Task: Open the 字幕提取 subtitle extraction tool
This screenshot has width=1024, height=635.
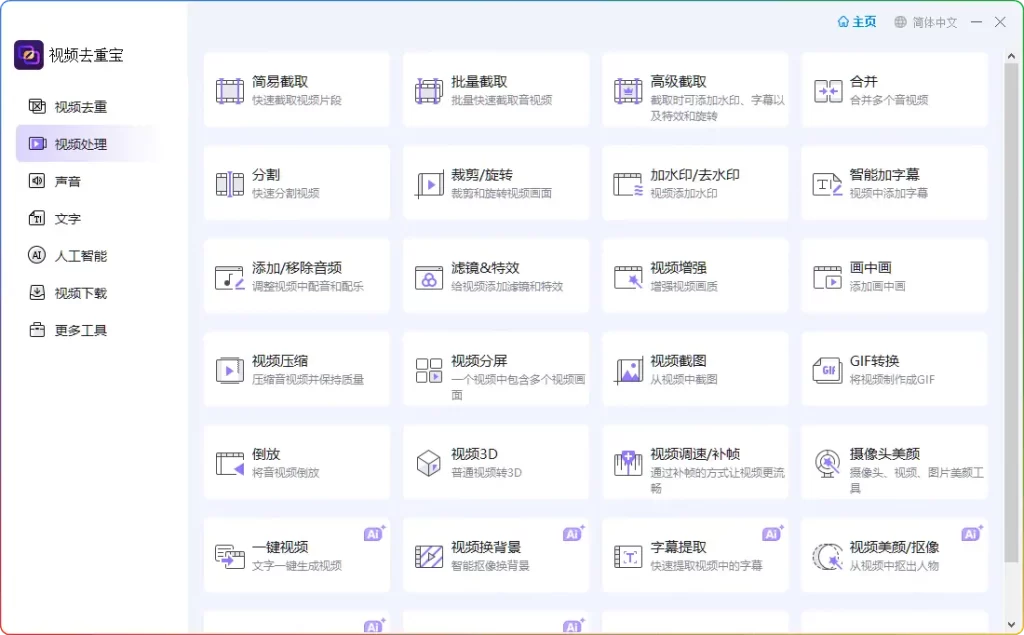Action: tap(694, 555)
